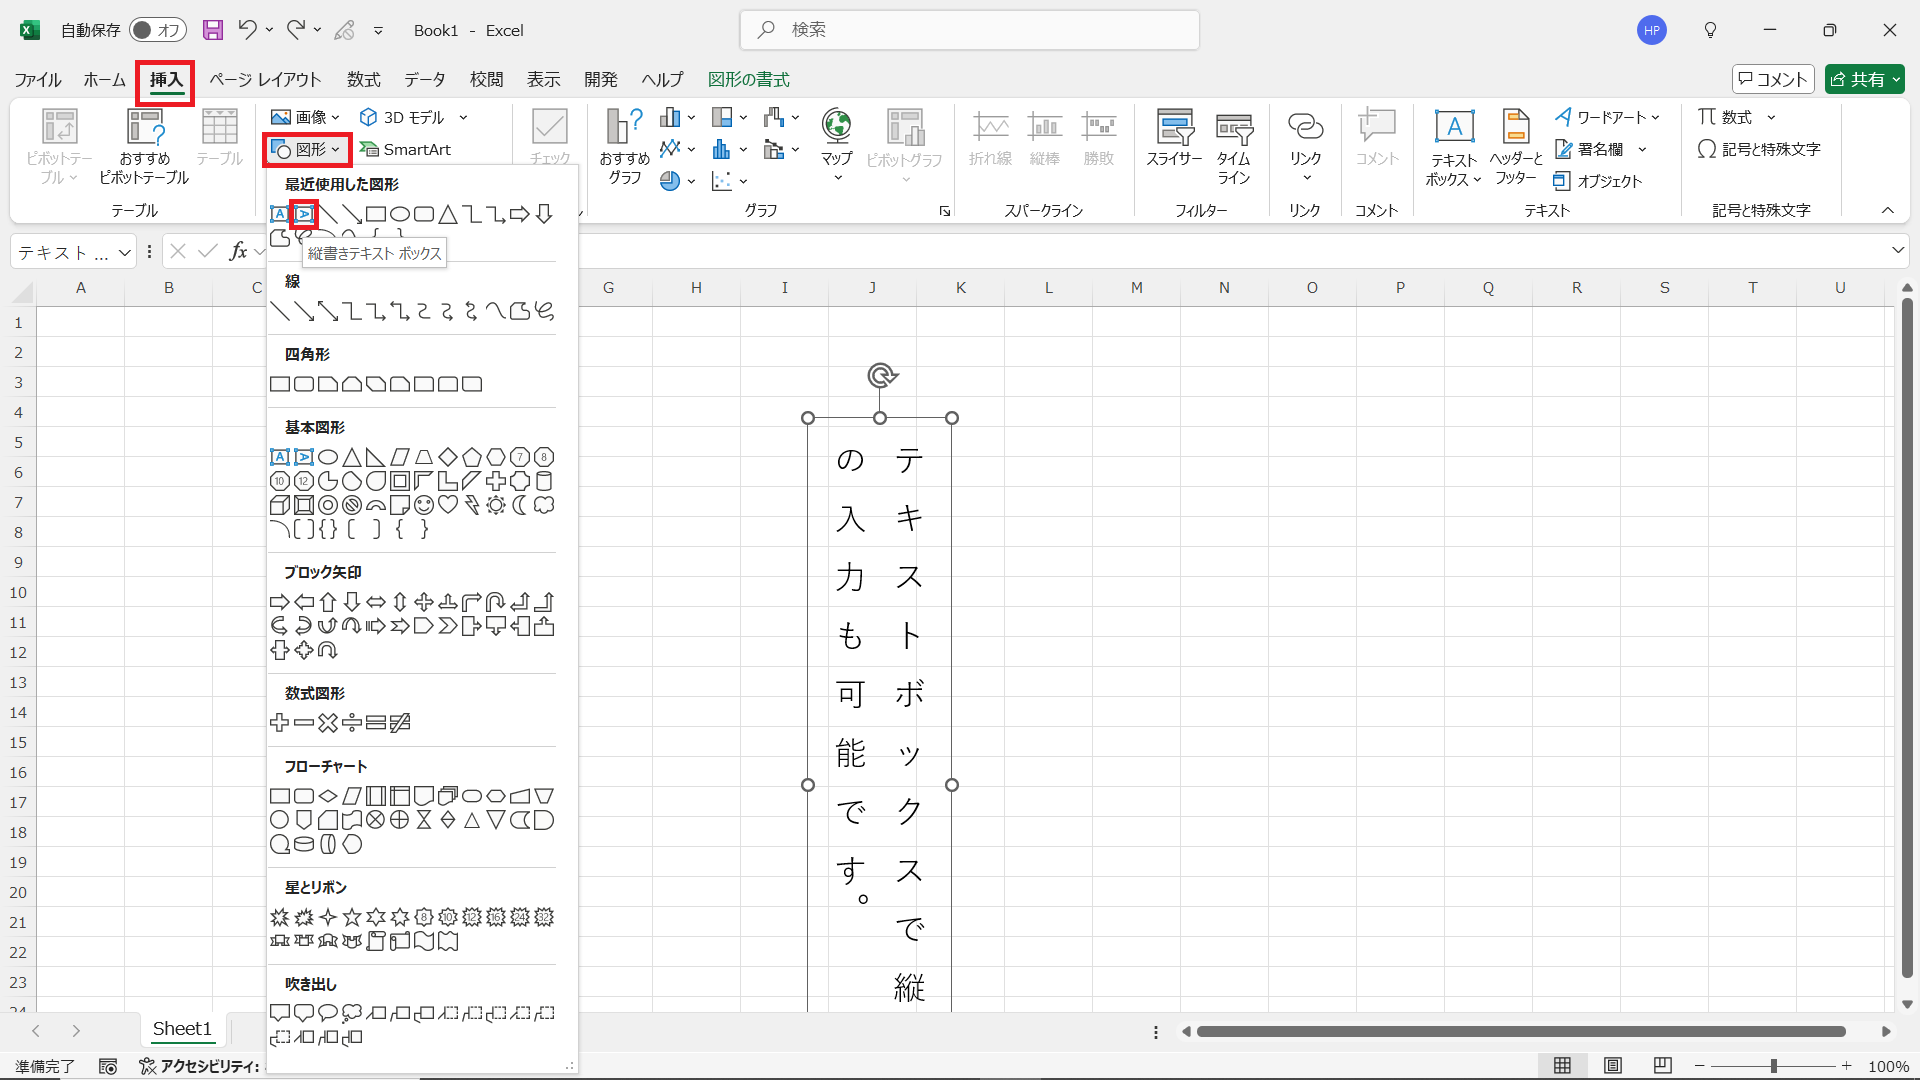The width and height of the screenshot is (1920, 1080).
Task: Switch to Page Layout view in status bar
Action: (1613, 1066)
